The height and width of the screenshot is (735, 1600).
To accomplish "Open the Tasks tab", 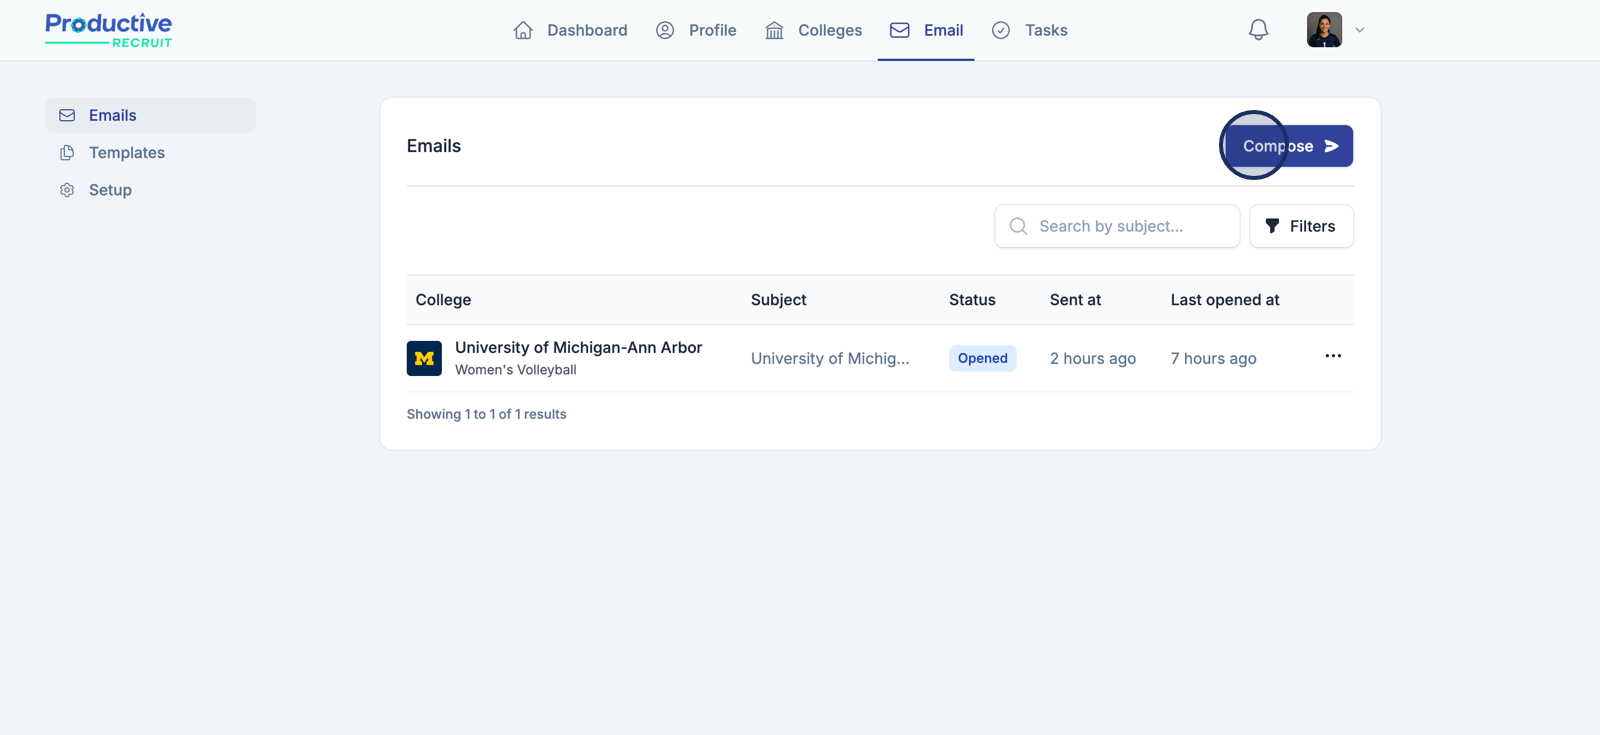I will tap(1029, 30).
